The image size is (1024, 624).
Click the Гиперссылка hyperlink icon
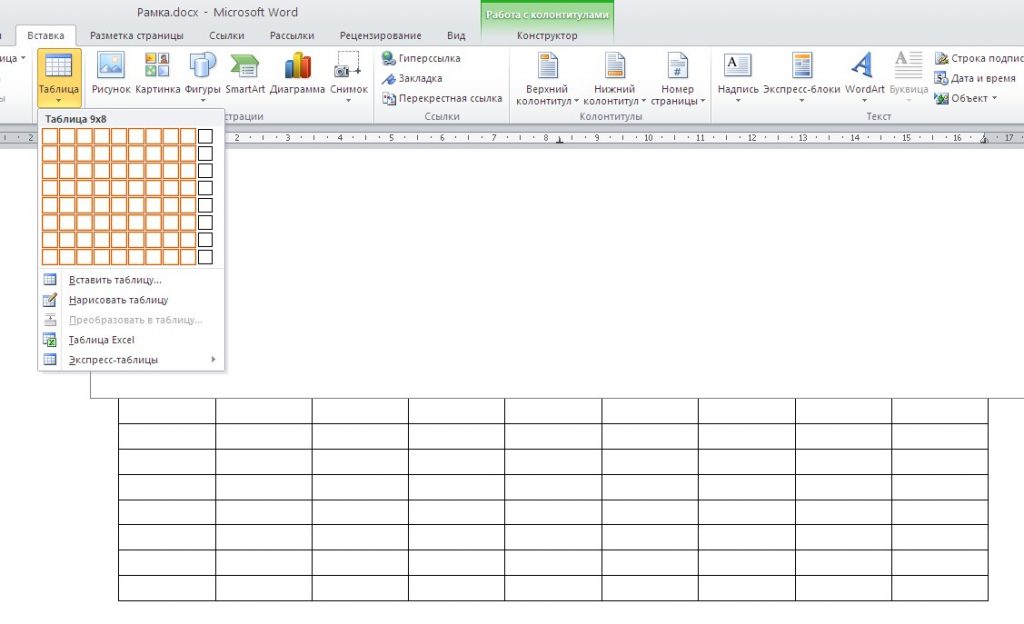coord(389,59)
